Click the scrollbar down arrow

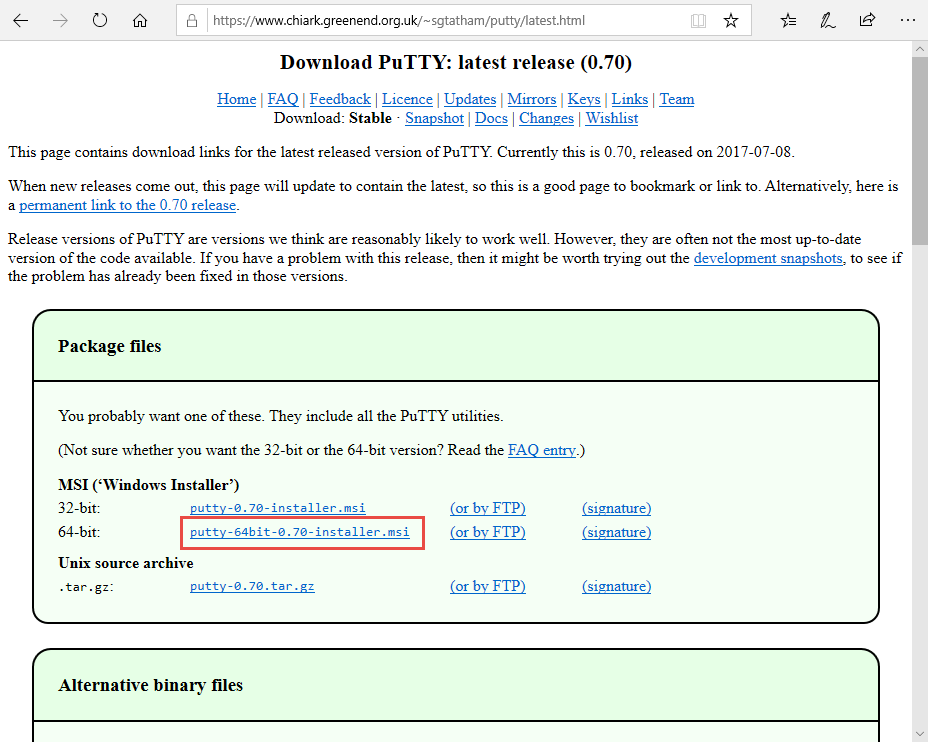click(x=920, y=734)
